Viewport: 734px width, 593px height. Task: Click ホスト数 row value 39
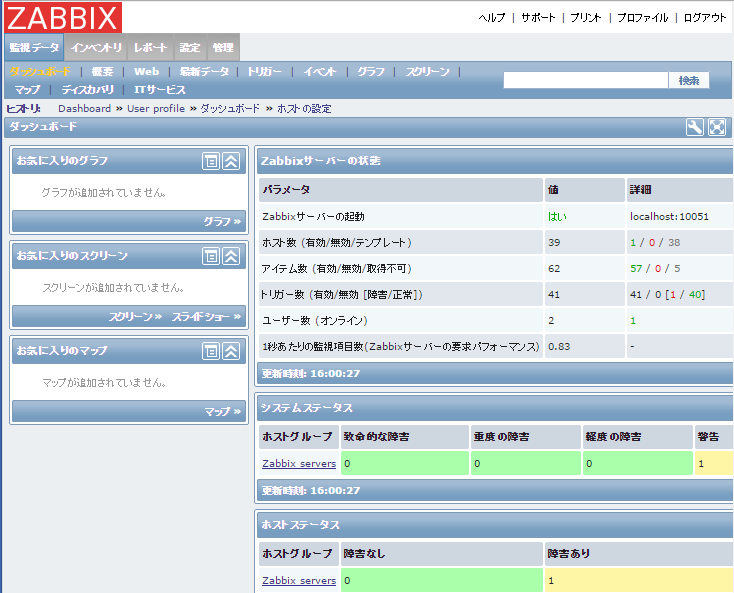[x=554, y=242]
